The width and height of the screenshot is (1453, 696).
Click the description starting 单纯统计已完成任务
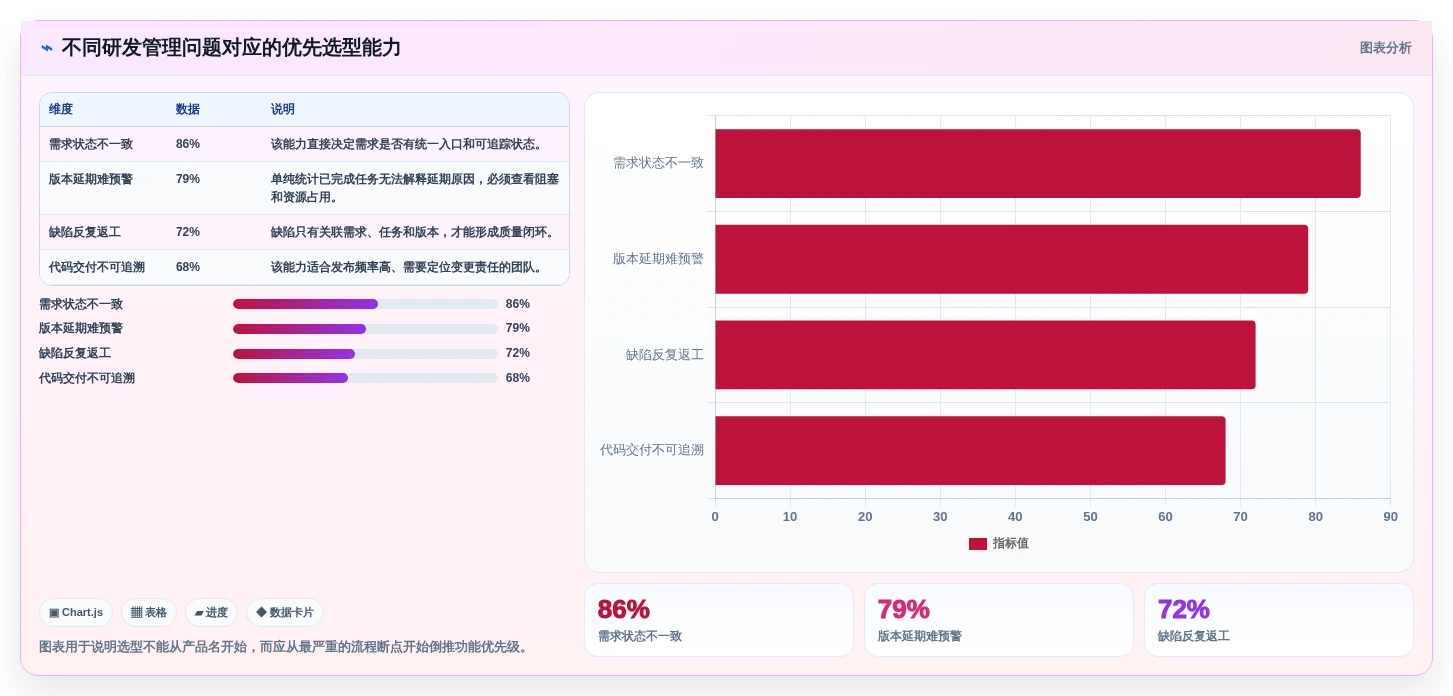[415, 188]
